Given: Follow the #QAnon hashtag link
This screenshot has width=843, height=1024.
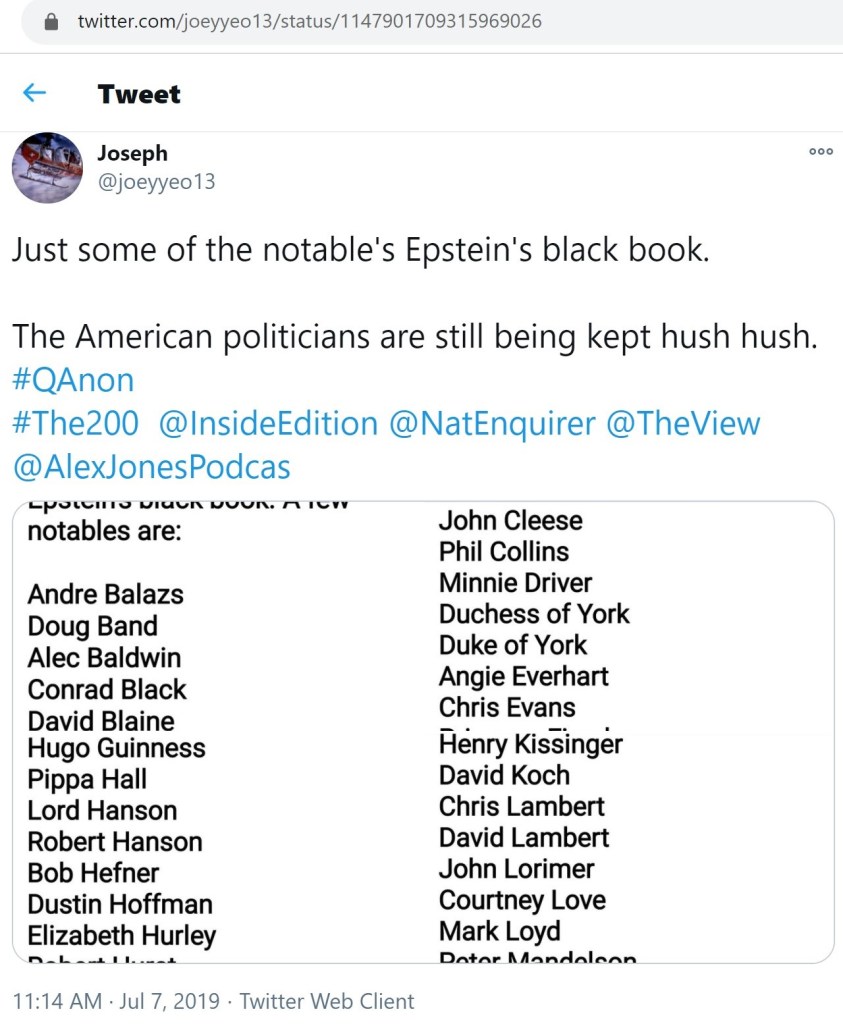Looking at the screenshot, I should click(73, 380).
